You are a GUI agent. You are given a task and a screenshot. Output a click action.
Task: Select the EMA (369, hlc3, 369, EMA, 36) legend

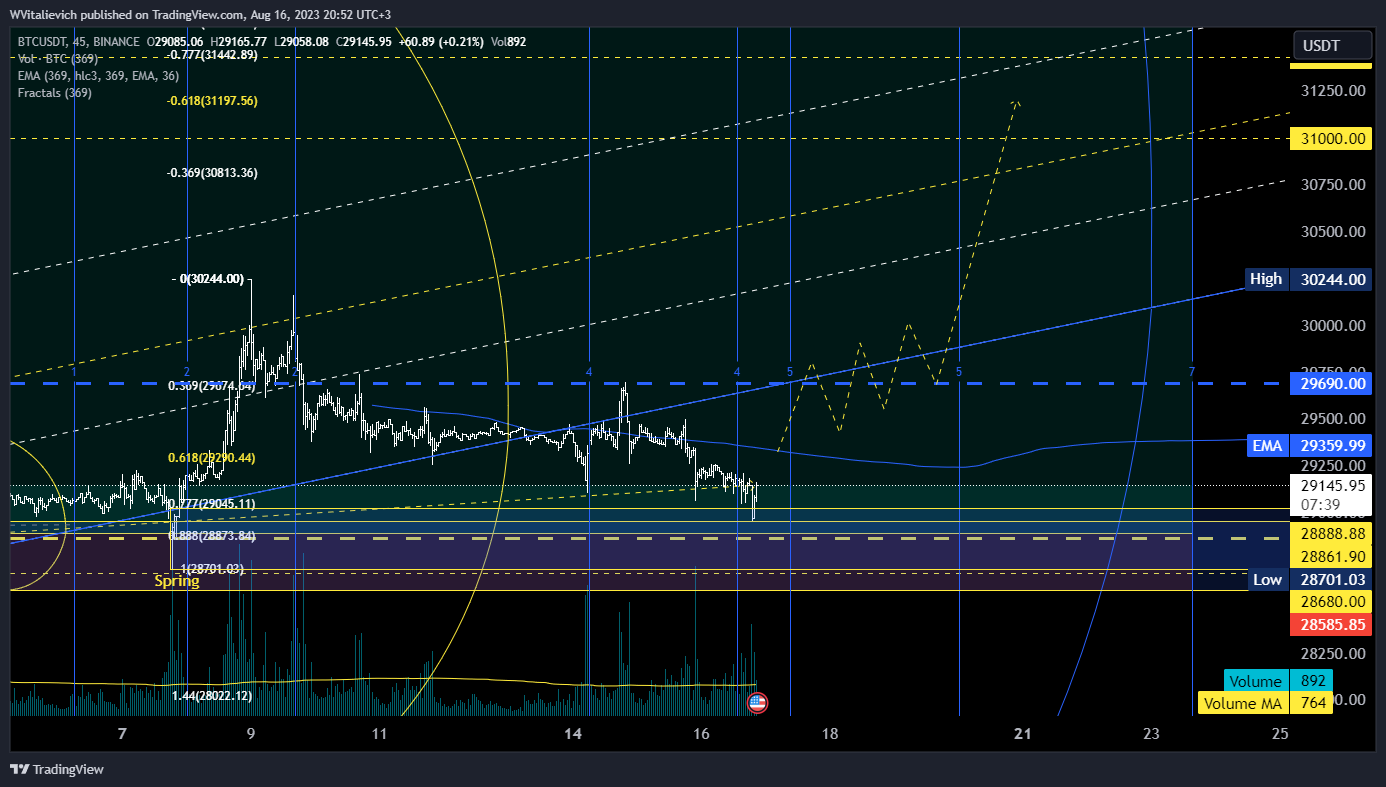(99, 75)
